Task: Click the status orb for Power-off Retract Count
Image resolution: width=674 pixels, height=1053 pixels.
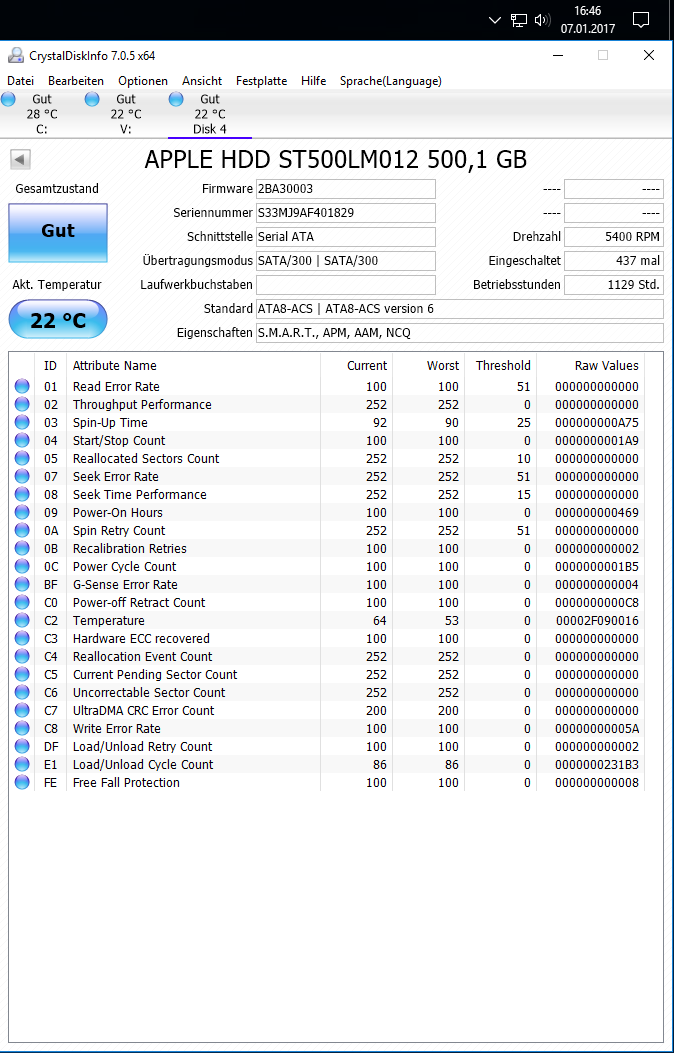Action: [22, 602]
